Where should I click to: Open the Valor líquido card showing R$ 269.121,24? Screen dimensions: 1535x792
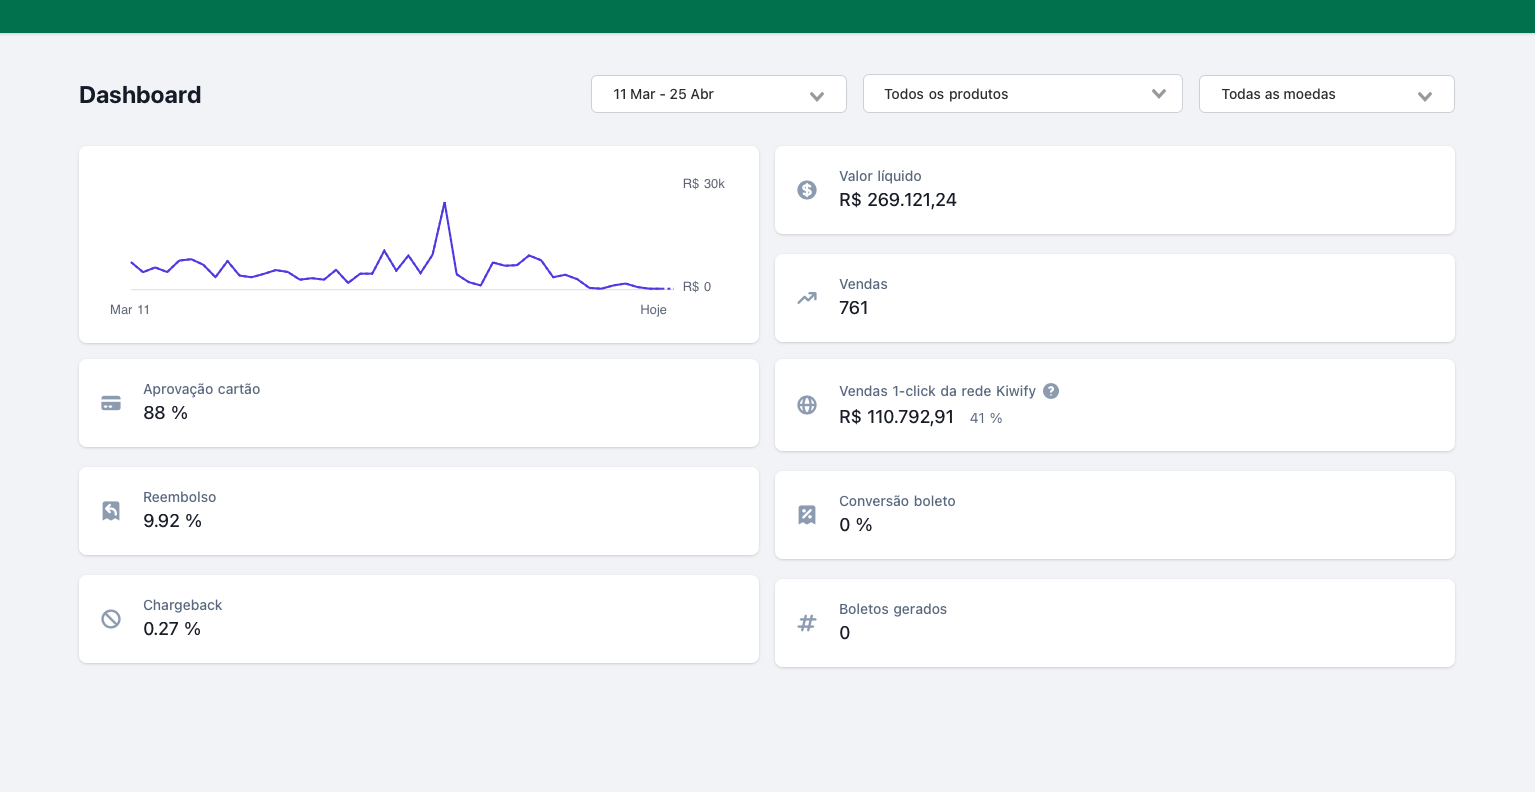1114,189
